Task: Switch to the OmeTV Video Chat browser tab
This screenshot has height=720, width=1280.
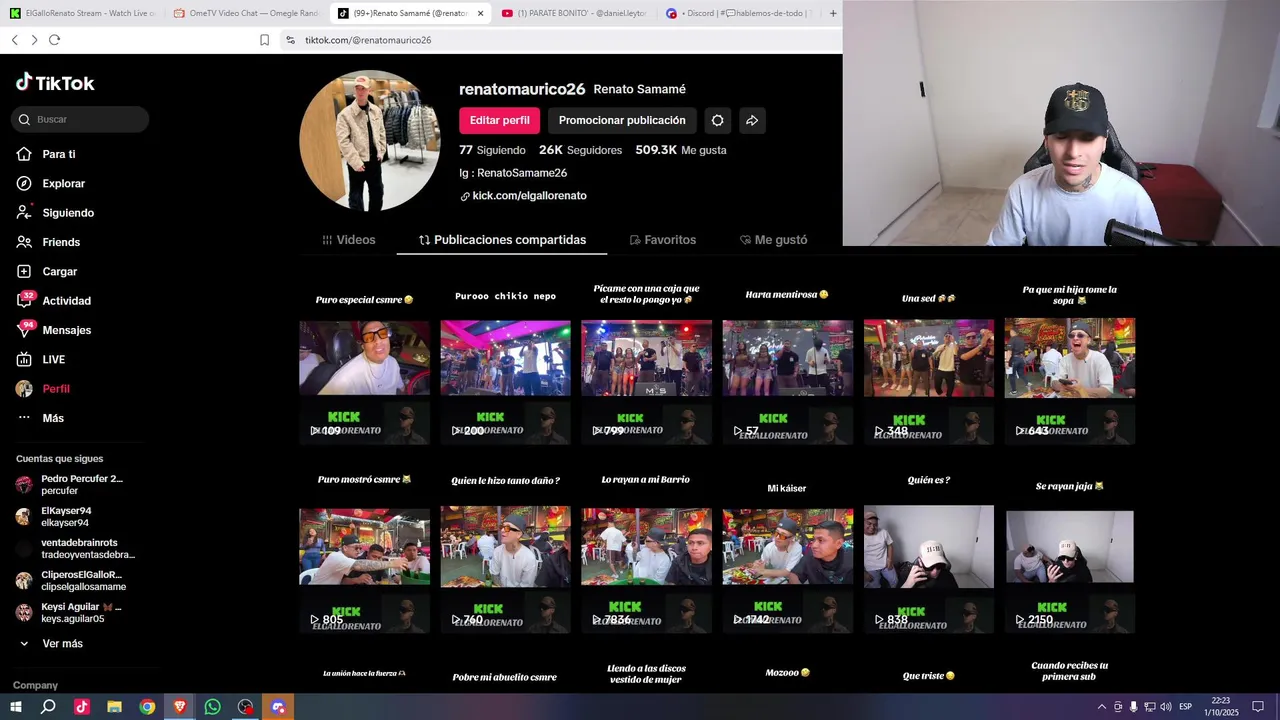Action: pos(245,13)
